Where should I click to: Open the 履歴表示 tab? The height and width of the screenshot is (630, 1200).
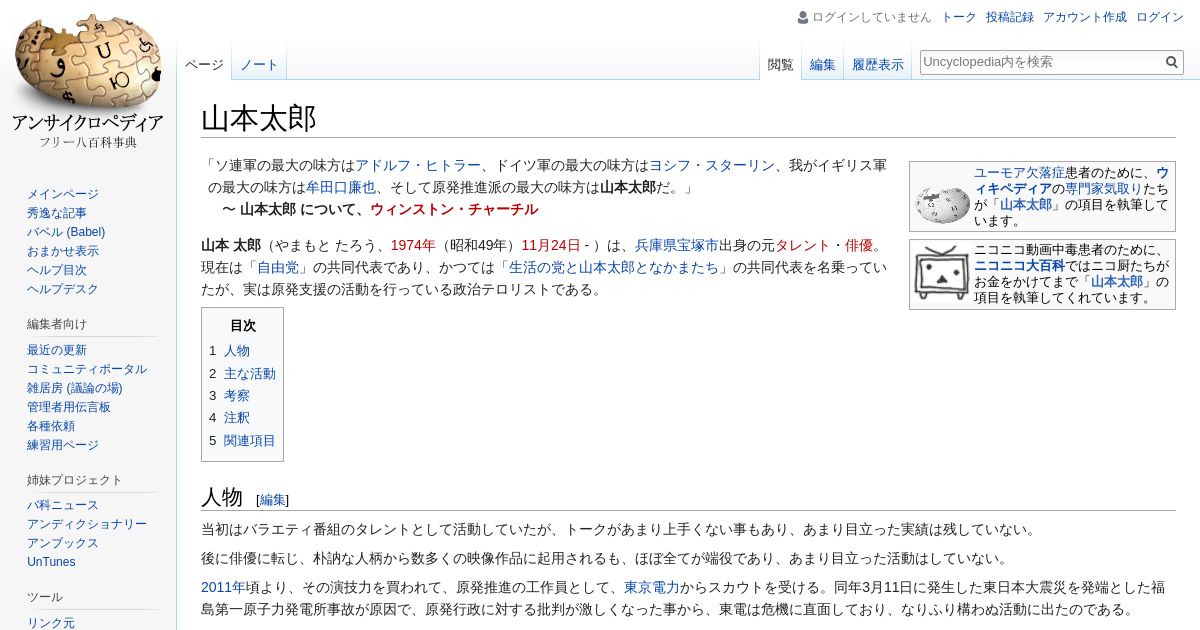click(877, 64)
